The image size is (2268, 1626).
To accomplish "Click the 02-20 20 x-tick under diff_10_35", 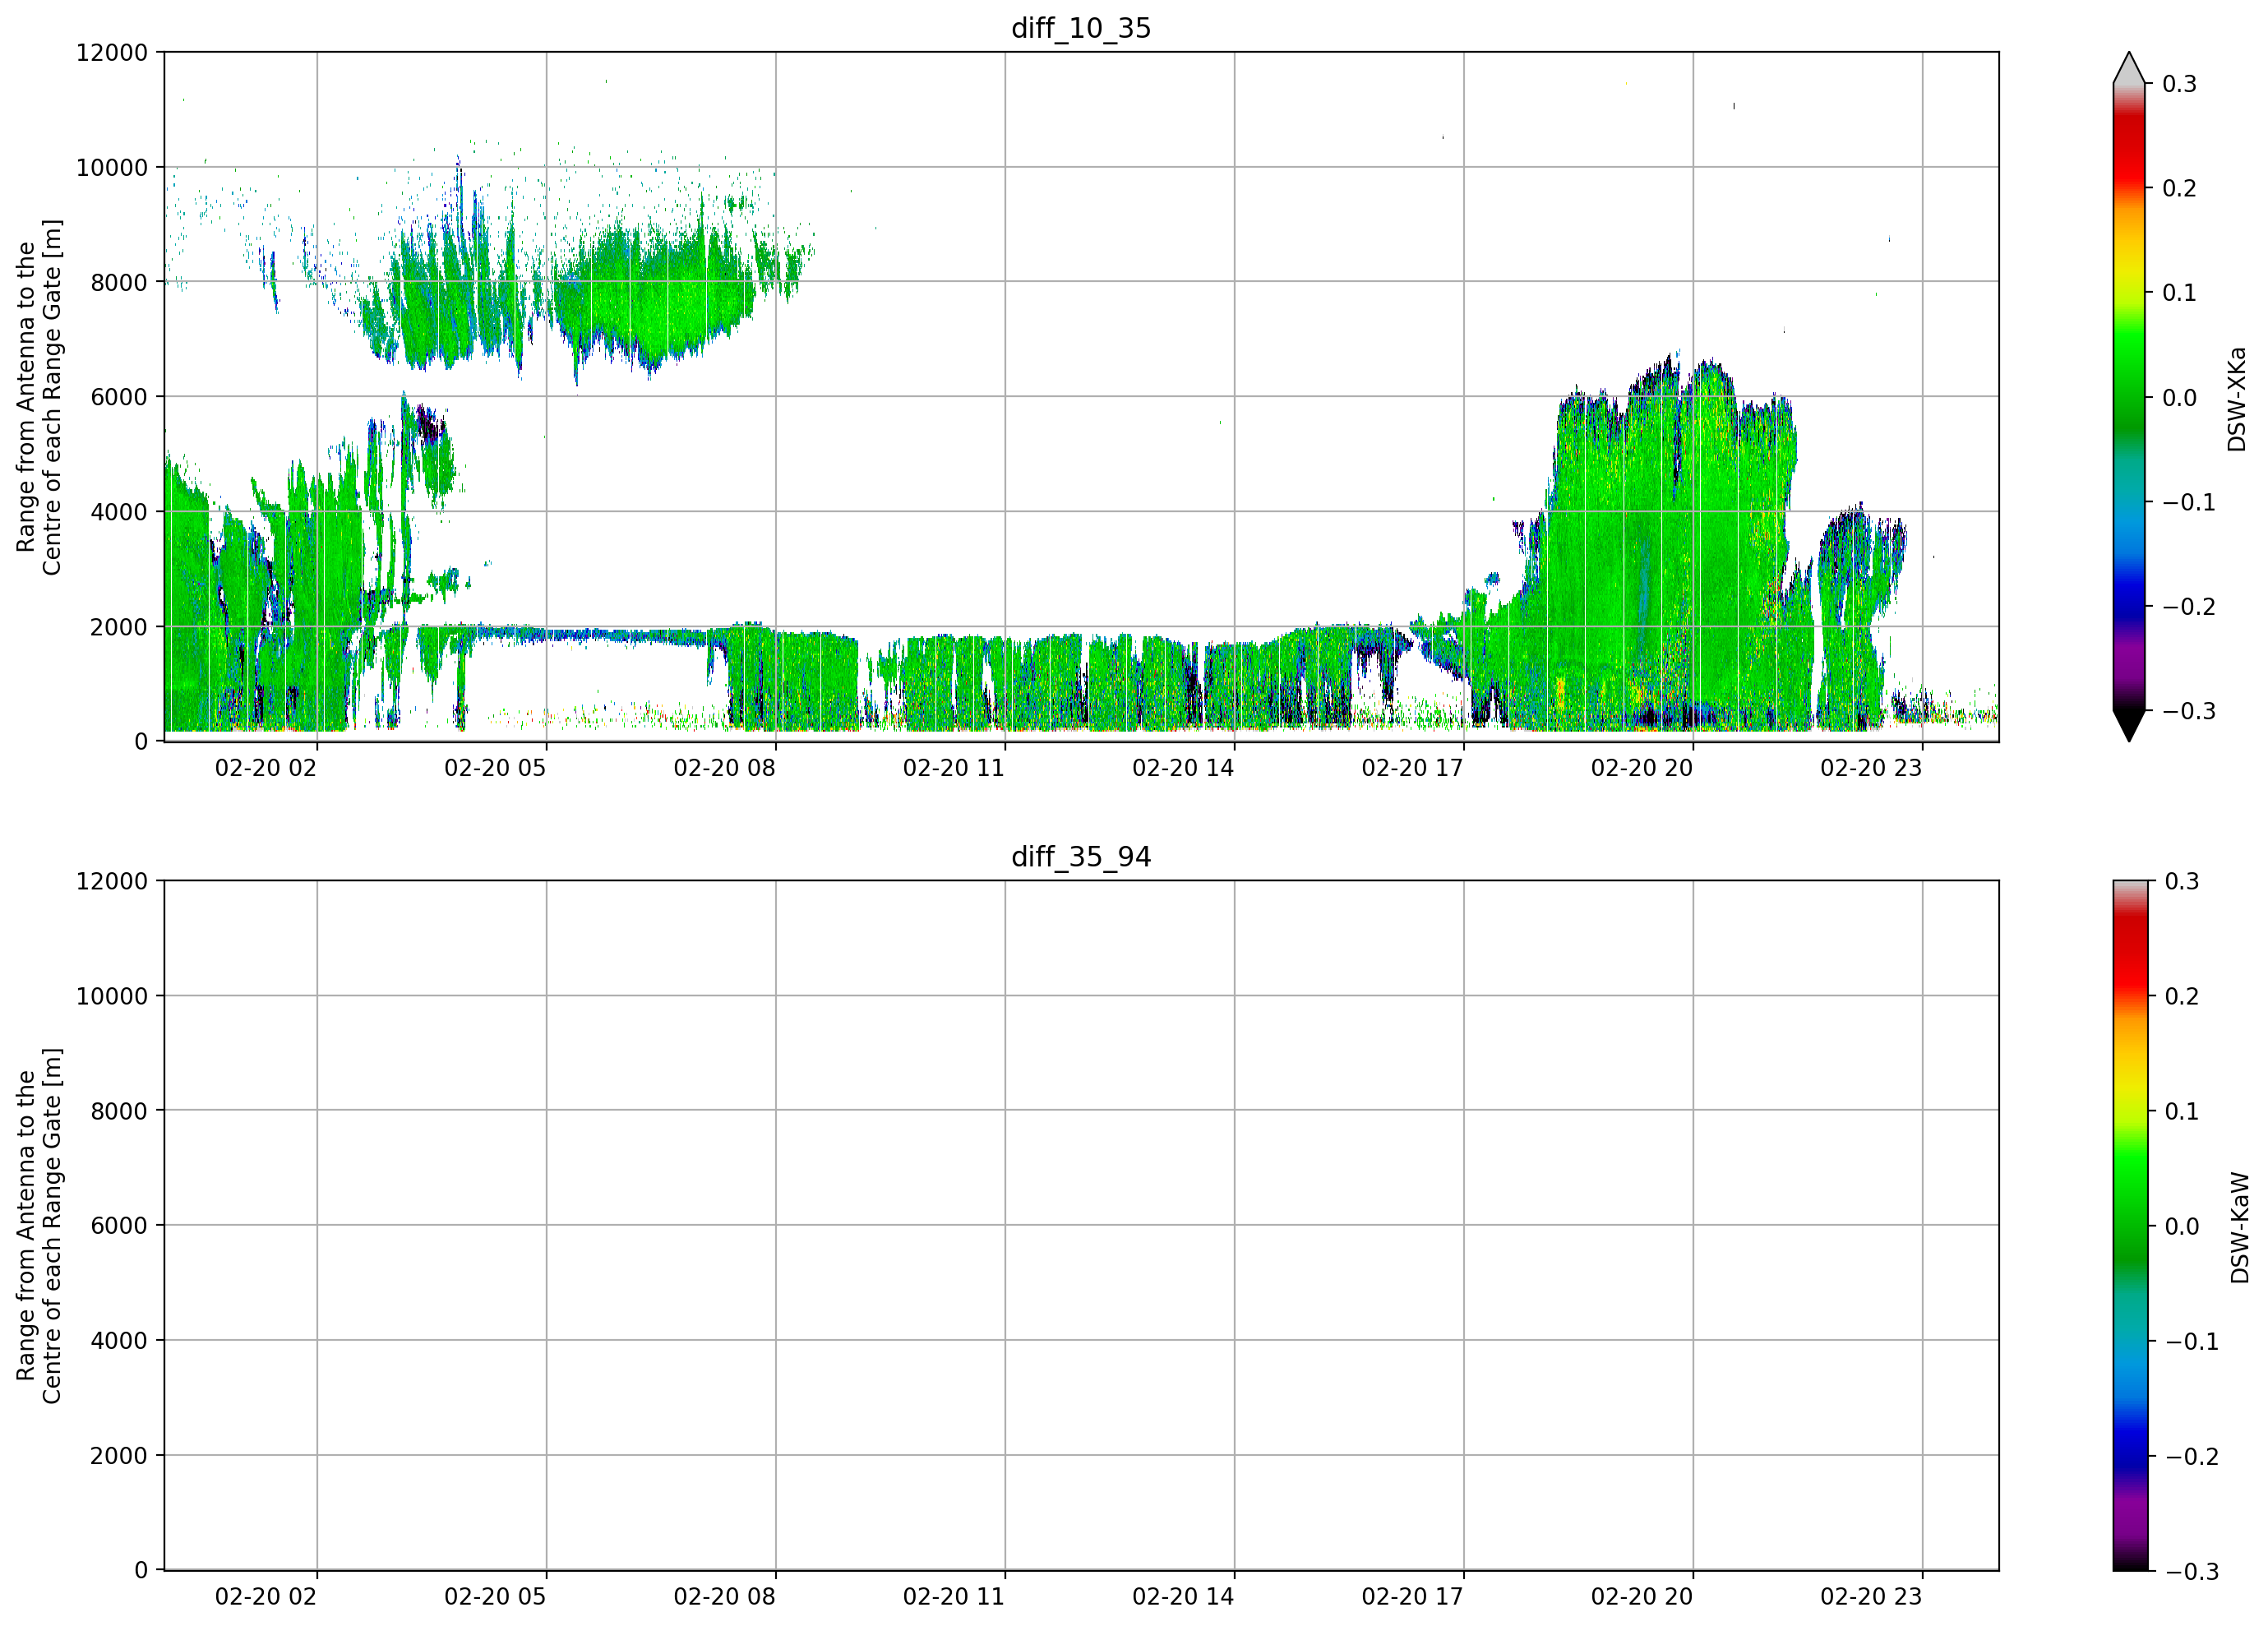I will coord(1642,768).
